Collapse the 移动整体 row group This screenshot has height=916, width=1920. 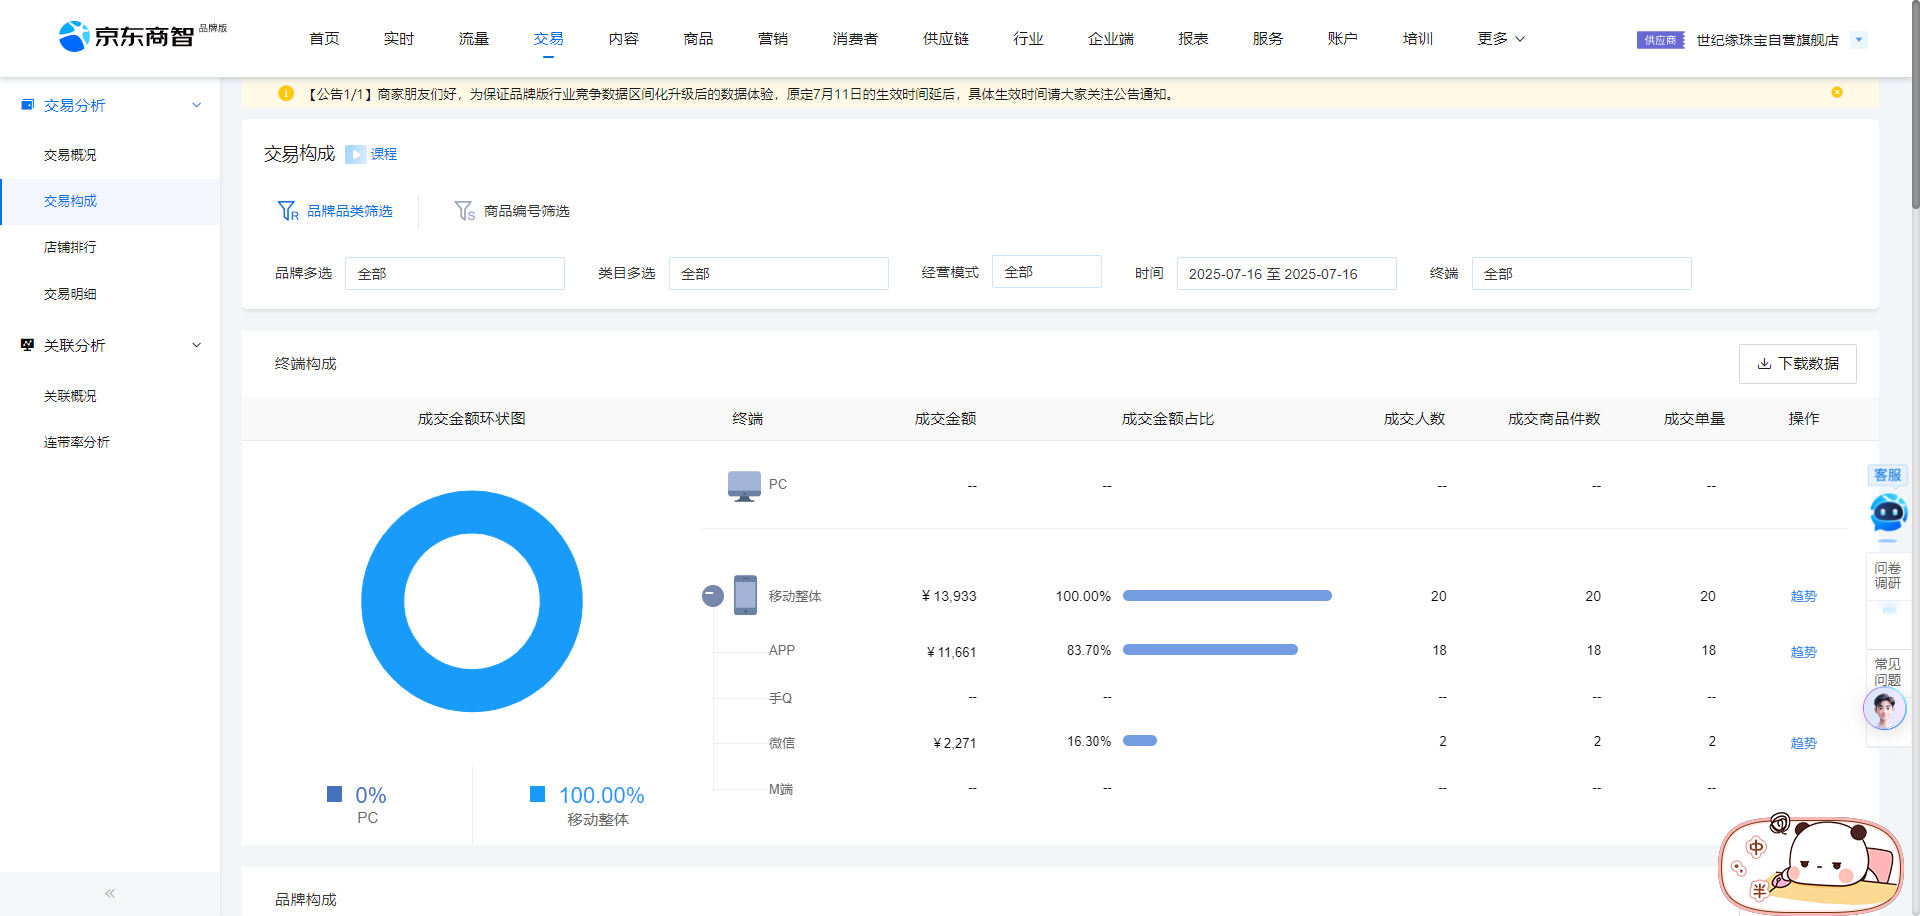pyautogui.click(x=713, y=596)
